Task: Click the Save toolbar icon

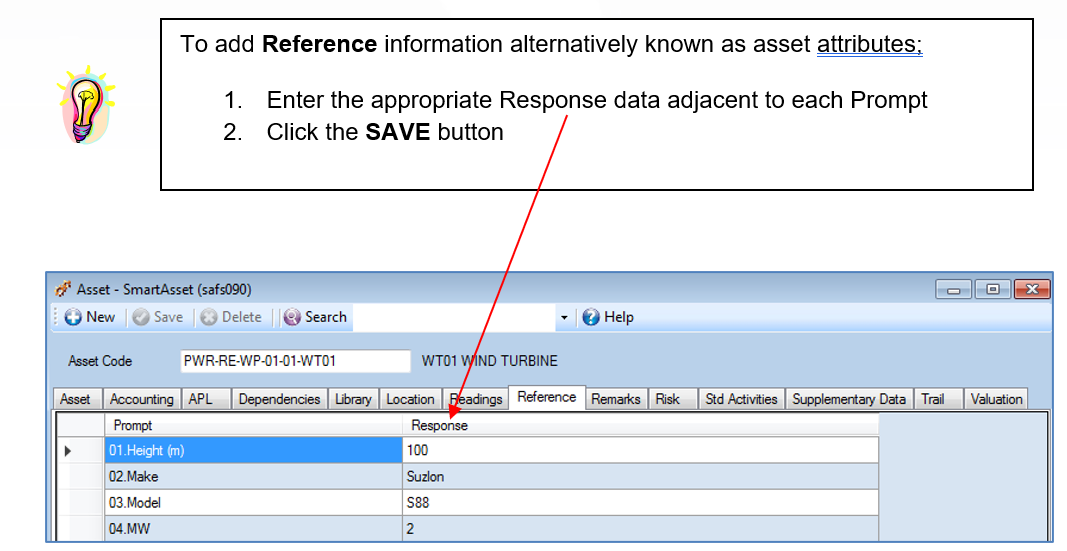Action: [x=141, y=317]
